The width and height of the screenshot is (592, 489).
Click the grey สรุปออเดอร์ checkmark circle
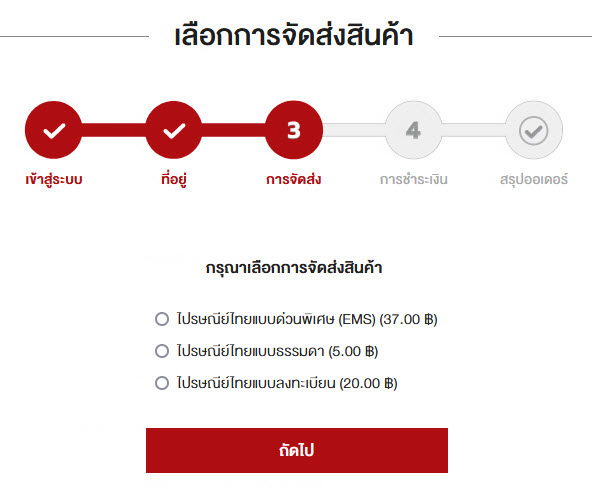point(534,130)
